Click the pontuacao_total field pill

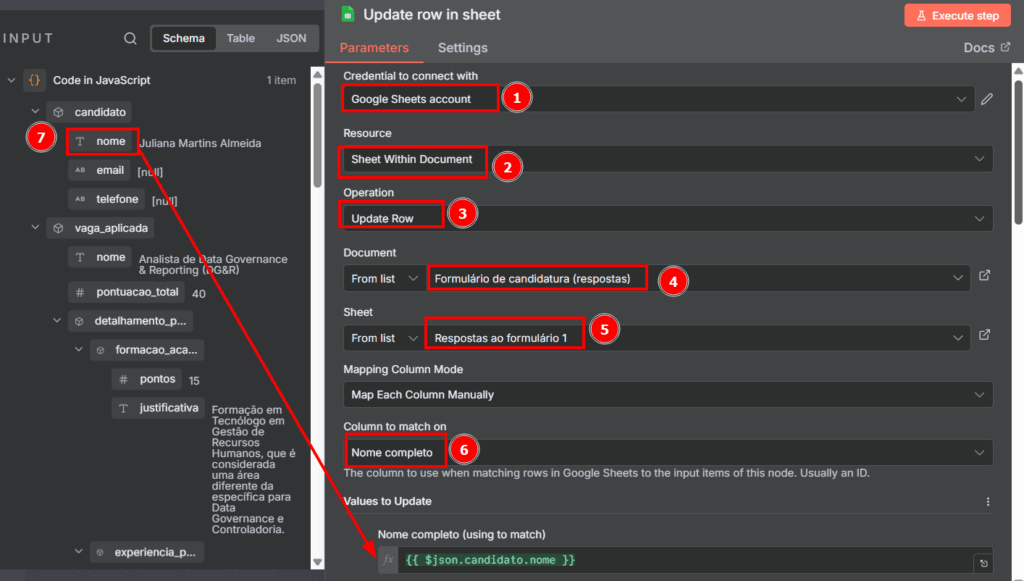coord(128,292)
